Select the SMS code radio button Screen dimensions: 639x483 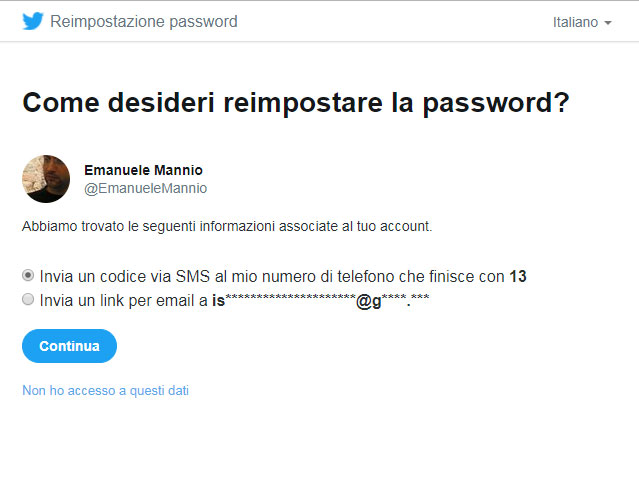[28, 276]
